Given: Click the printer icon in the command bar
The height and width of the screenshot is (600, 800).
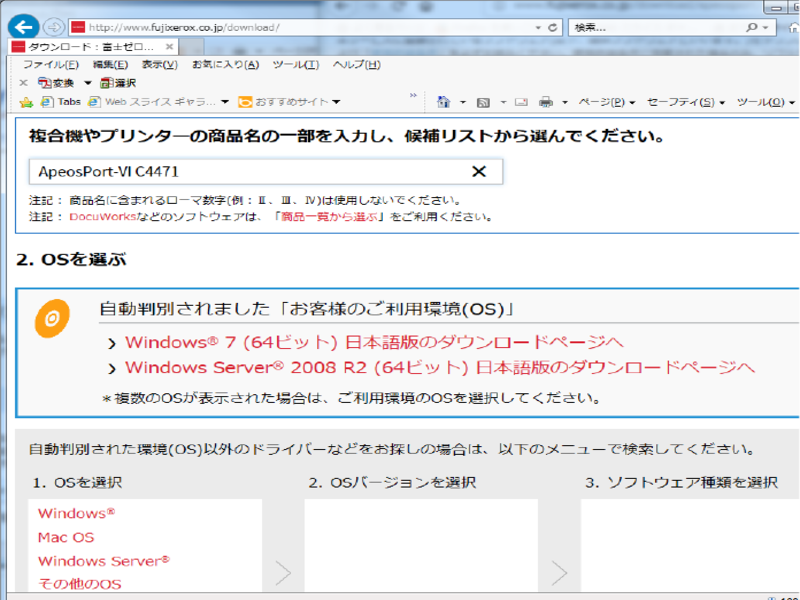Looking at the screenshot, I should coord(545,102).
